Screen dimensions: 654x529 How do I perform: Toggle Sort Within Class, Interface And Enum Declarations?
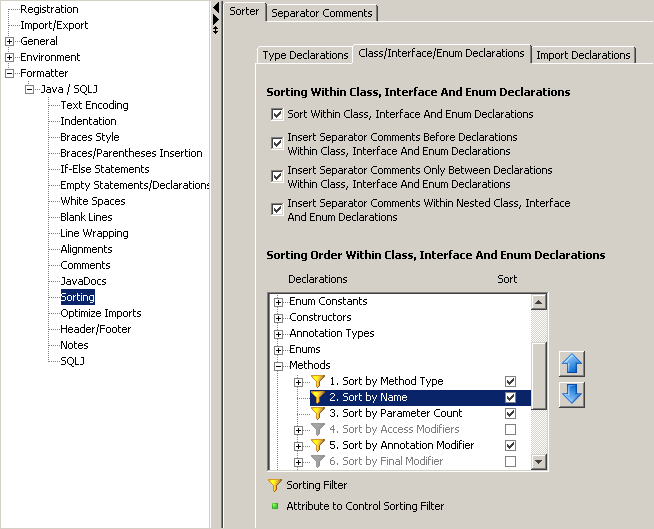[x=277, y=115]
